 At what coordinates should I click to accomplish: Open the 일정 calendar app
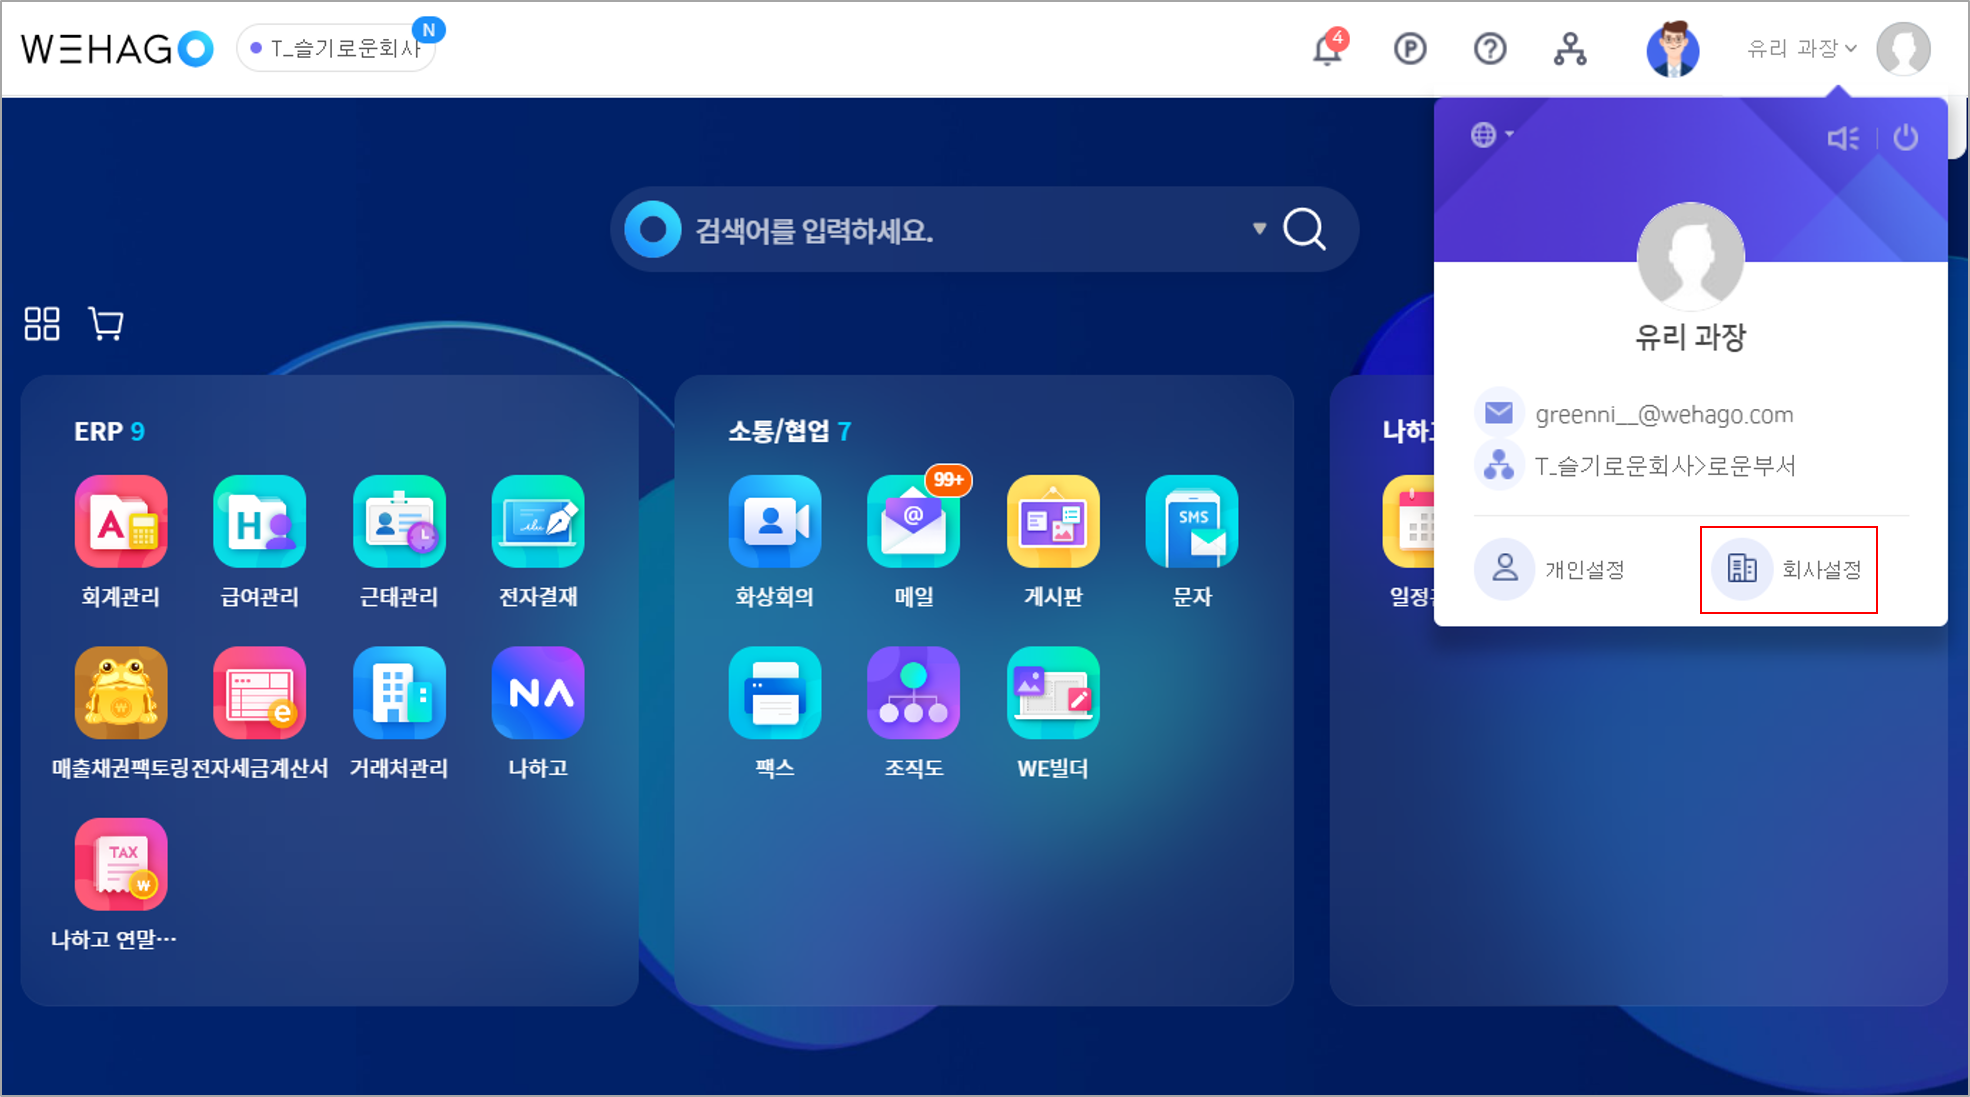pyautogui.click(x=1409, y=522)
